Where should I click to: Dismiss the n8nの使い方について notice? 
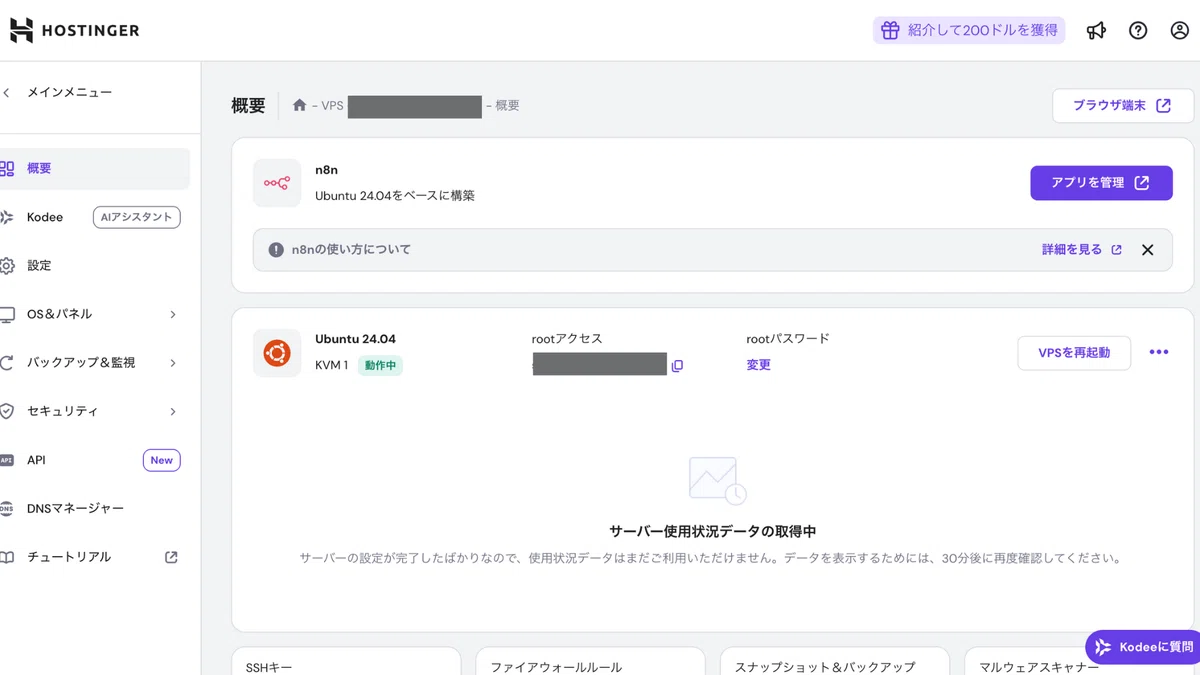coord(1148,250)
